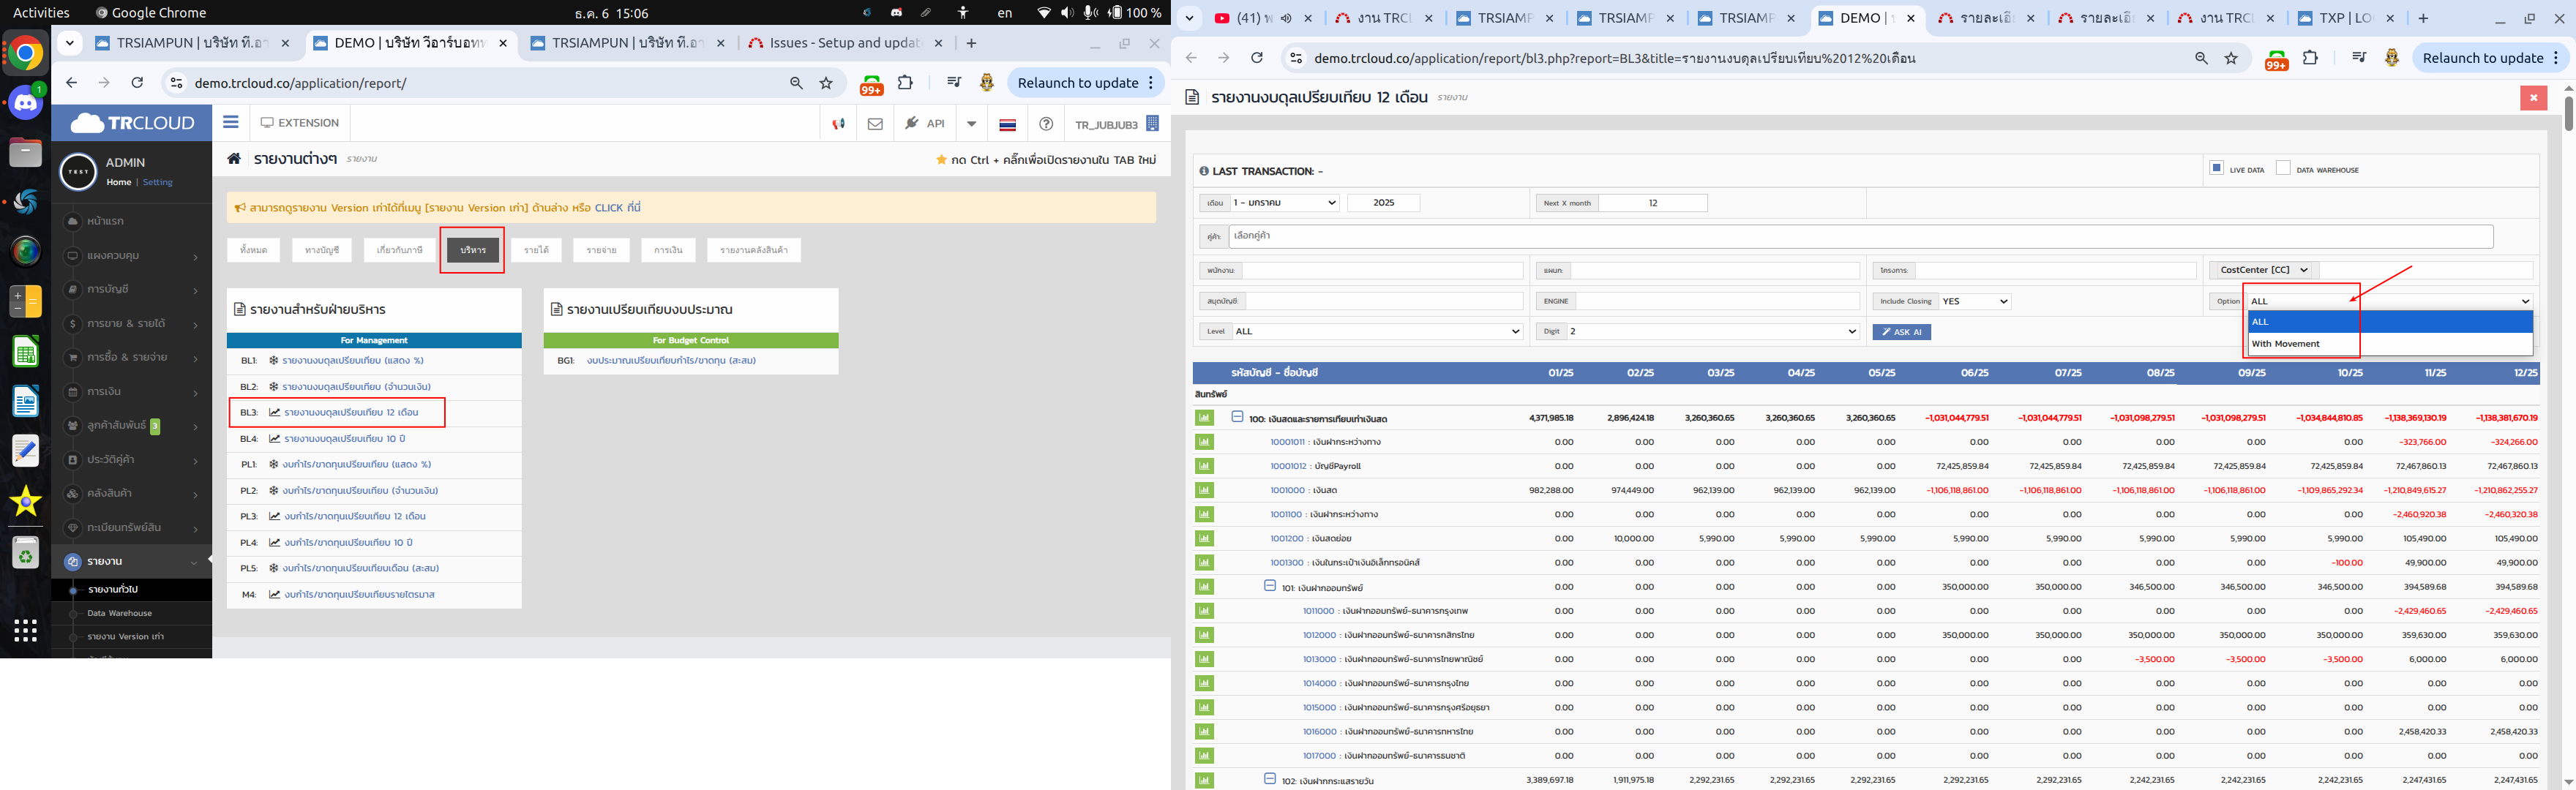
Task: Click the hamburger sidebar toggle icon
Action: 231,122
